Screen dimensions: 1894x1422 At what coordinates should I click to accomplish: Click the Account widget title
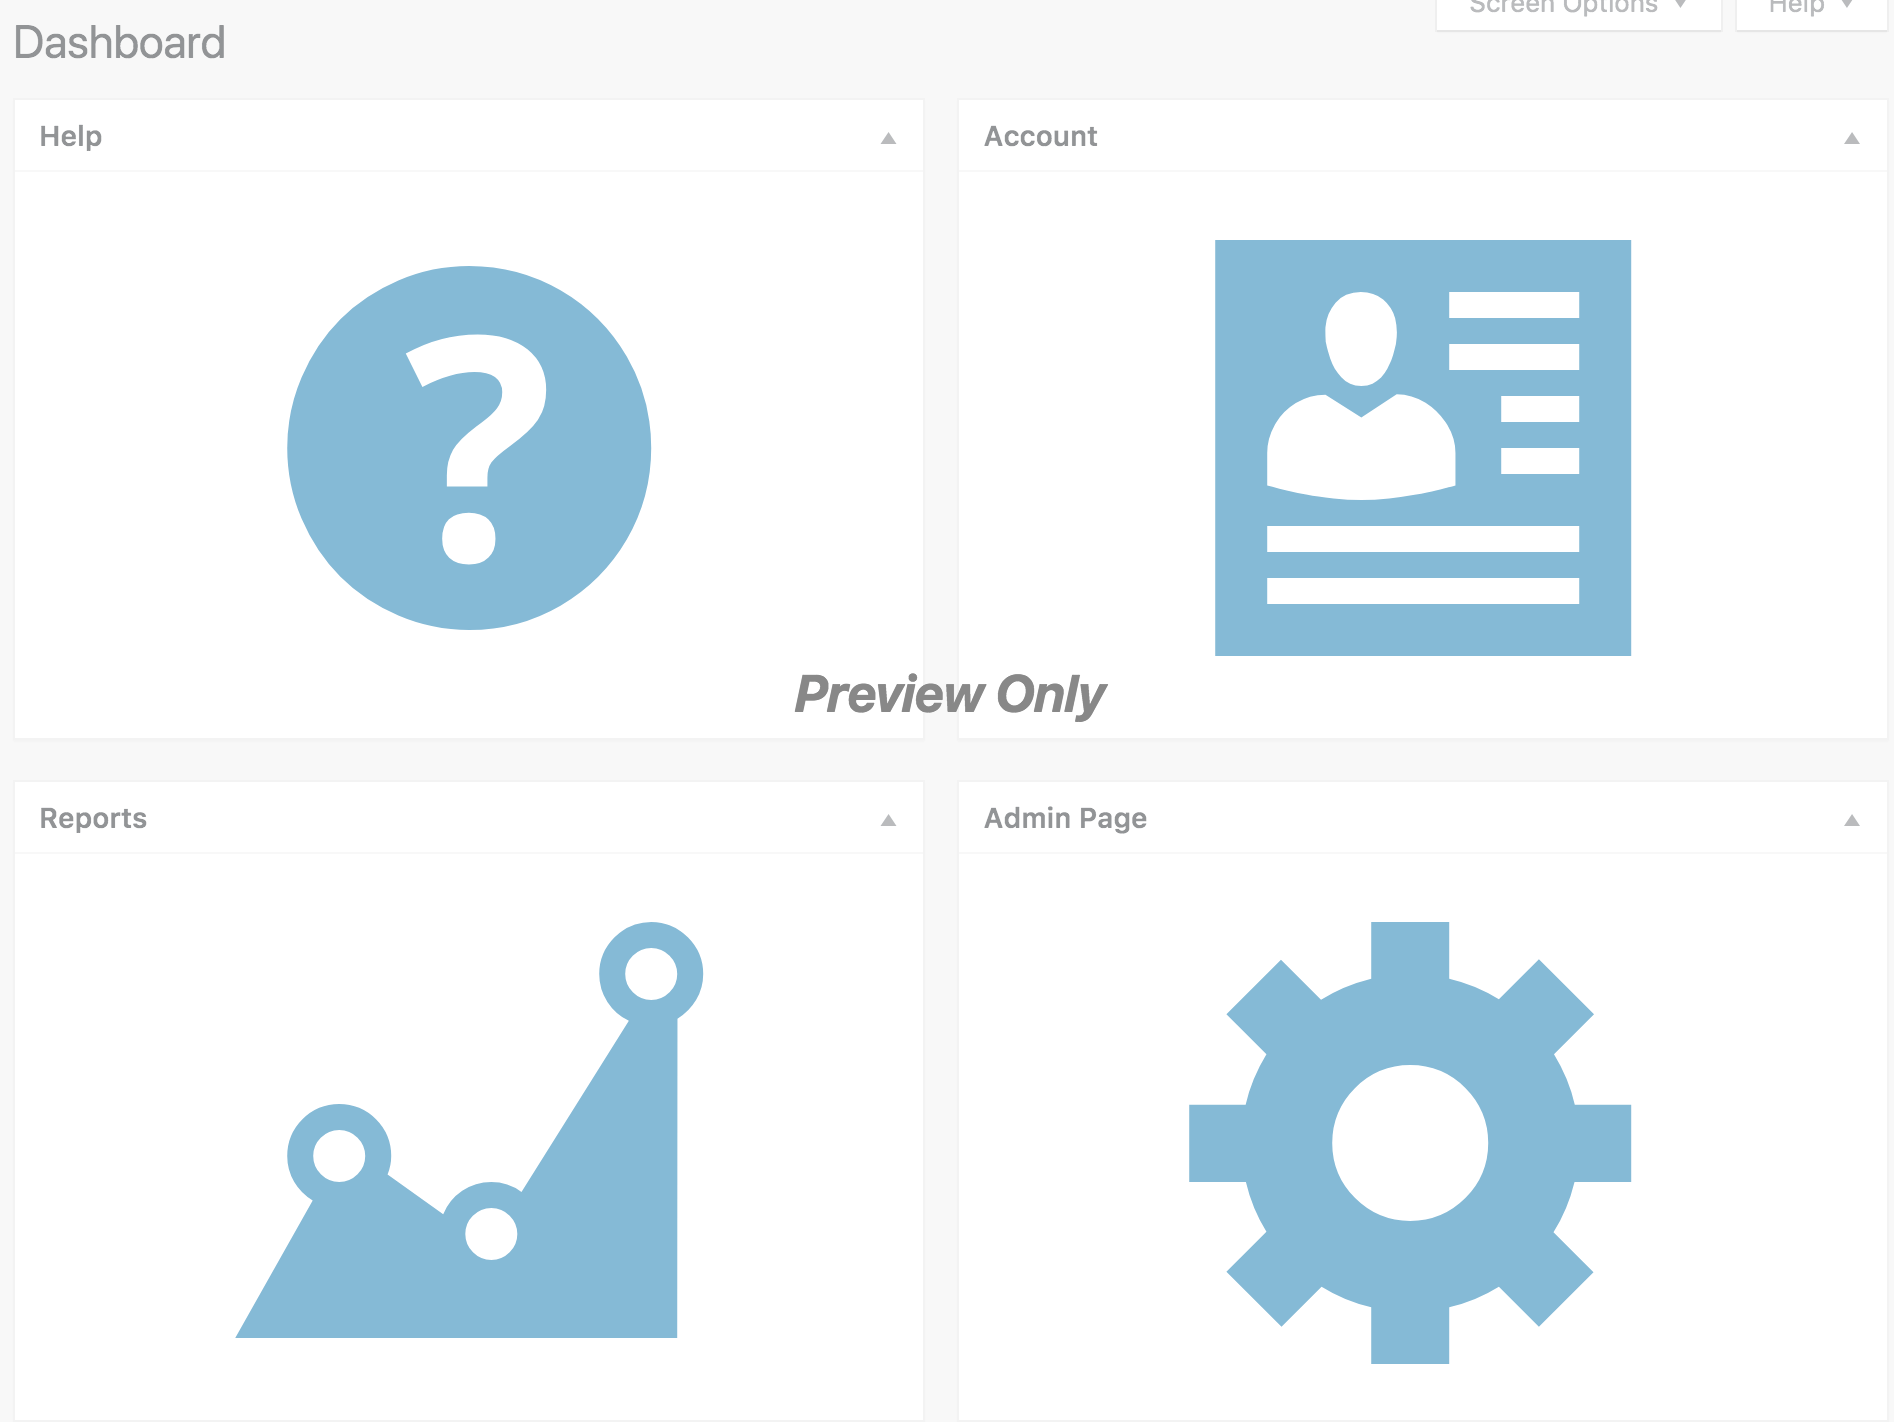pyautogui.click(x=1041, y=137)
